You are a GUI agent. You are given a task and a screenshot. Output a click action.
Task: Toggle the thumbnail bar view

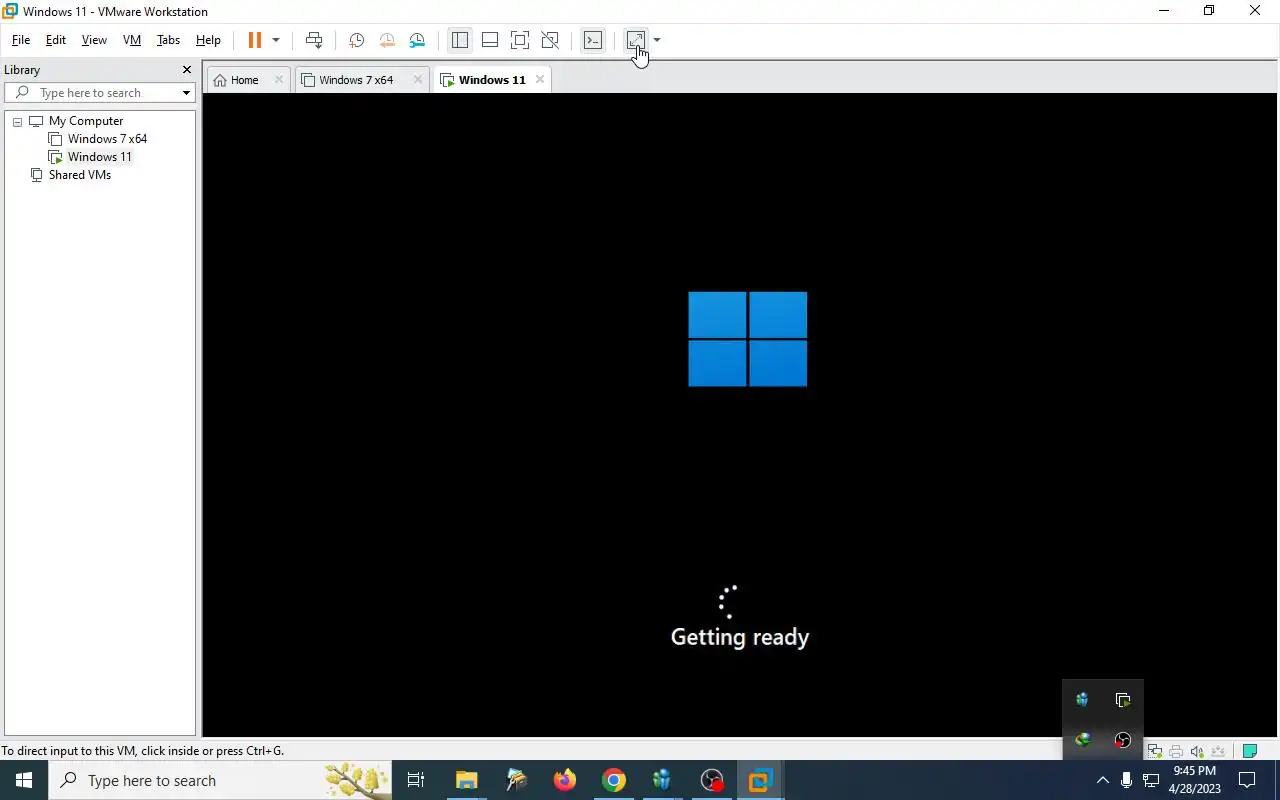coord(490,40)
